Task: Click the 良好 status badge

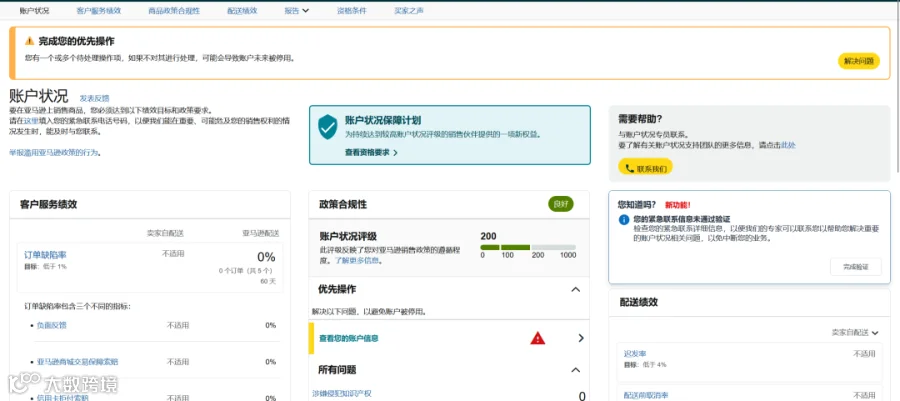Action: (561, 204)
